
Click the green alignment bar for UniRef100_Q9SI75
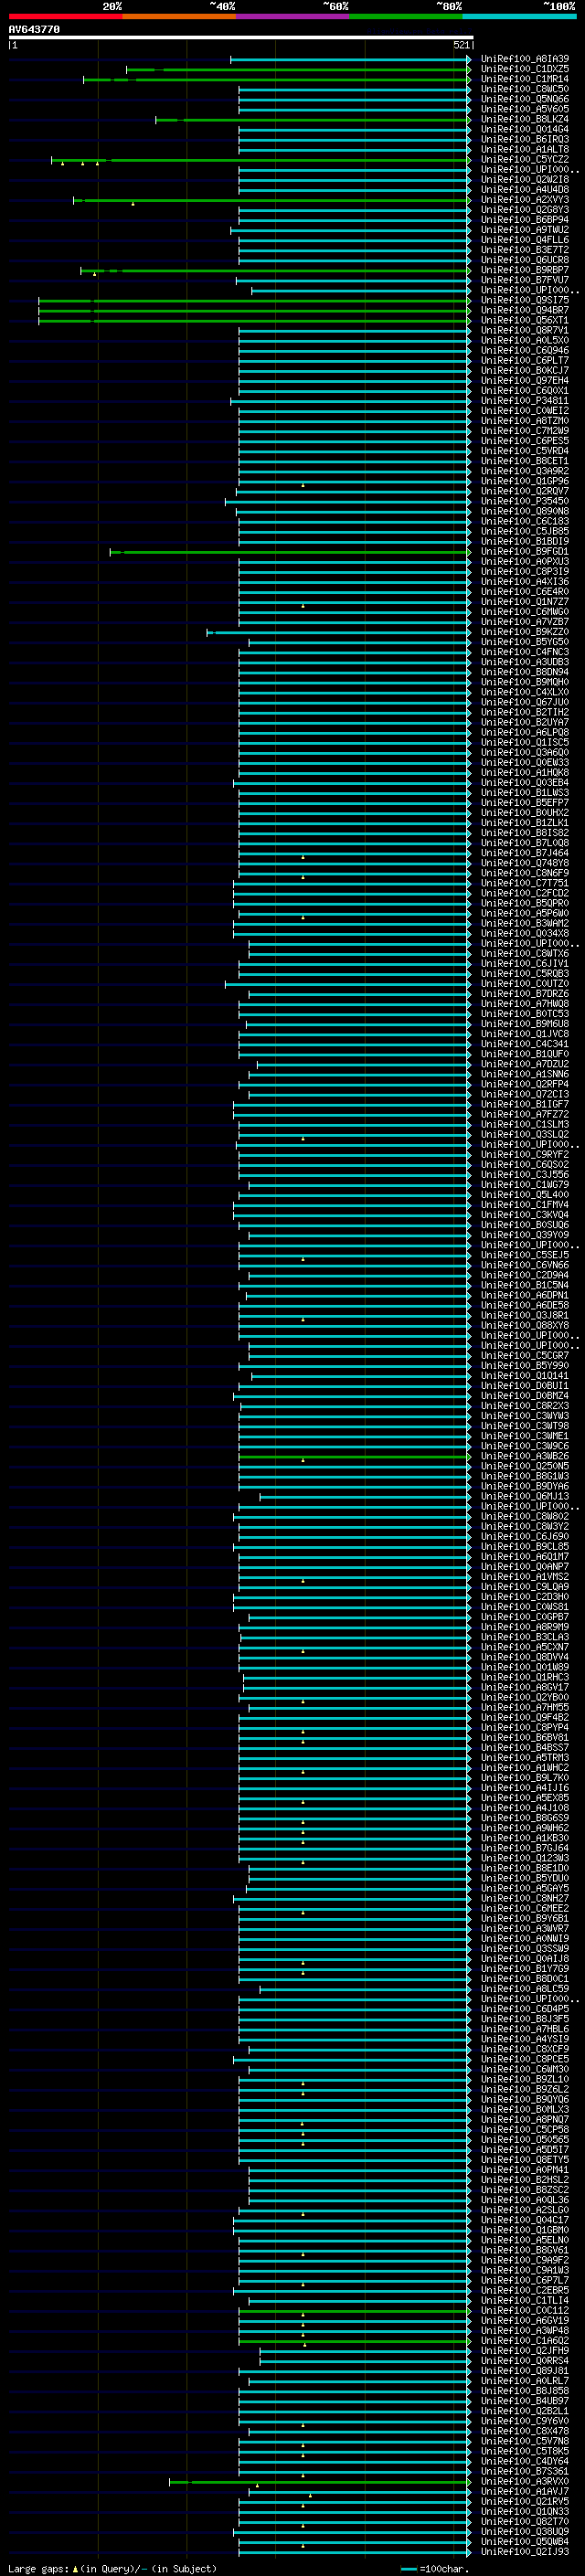point(254,300)
